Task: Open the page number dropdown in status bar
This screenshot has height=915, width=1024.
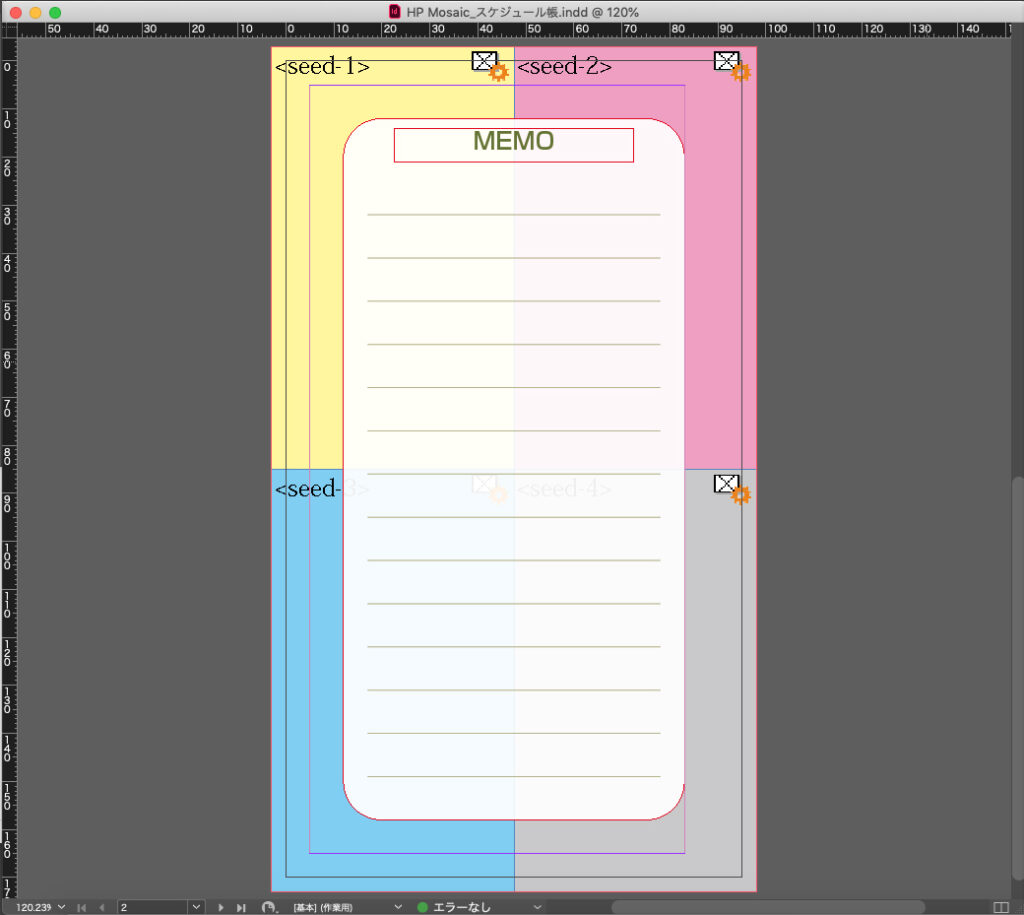Action: tap(196, 906)
